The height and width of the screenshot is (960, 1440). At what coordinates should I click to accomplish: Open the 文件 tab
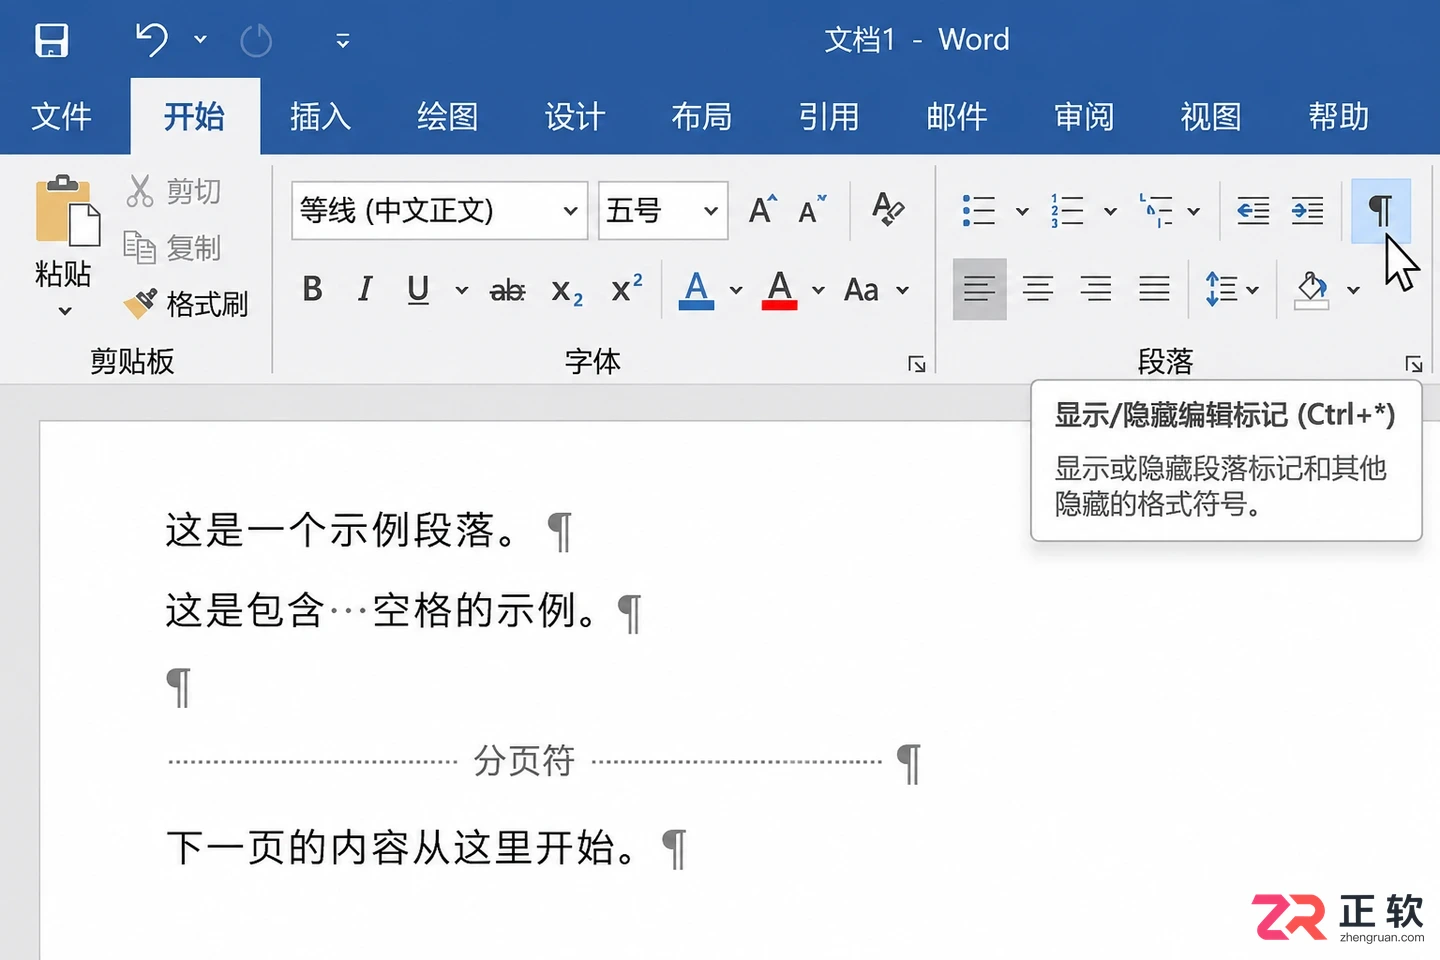[x=62, y=117]
